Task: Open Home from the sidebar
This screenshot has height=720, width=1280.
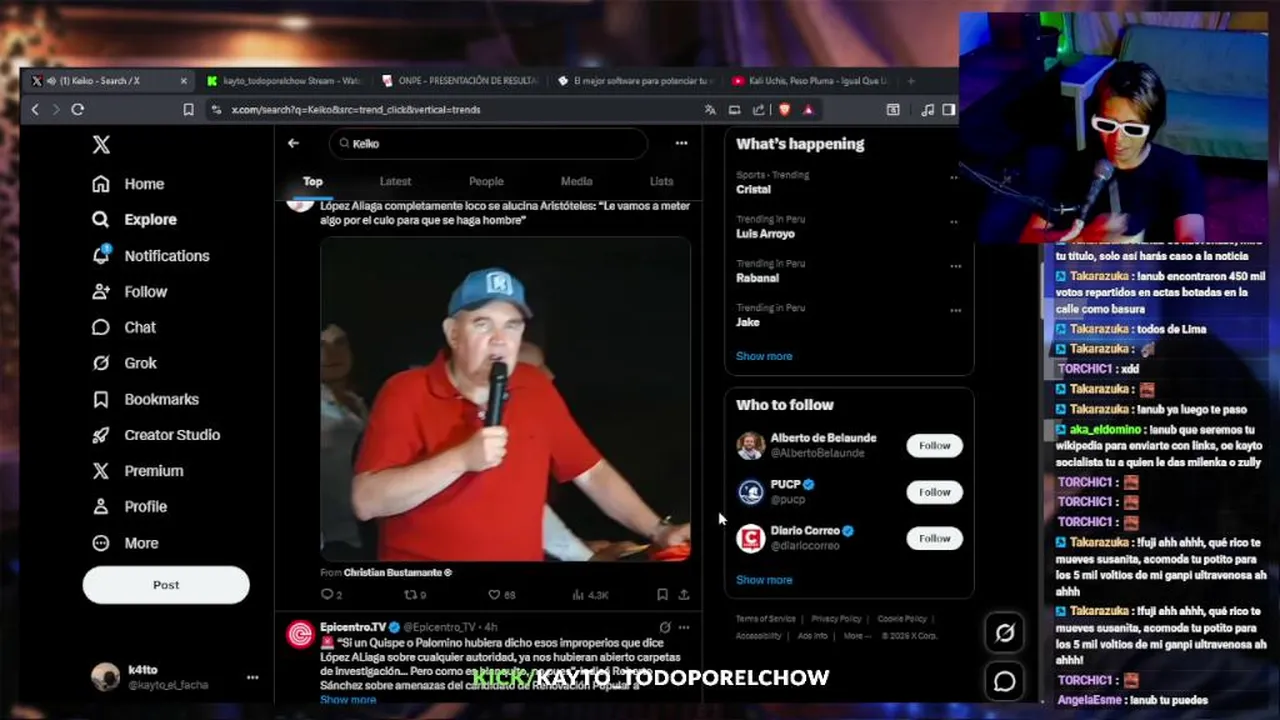Action: coord(128,184)
